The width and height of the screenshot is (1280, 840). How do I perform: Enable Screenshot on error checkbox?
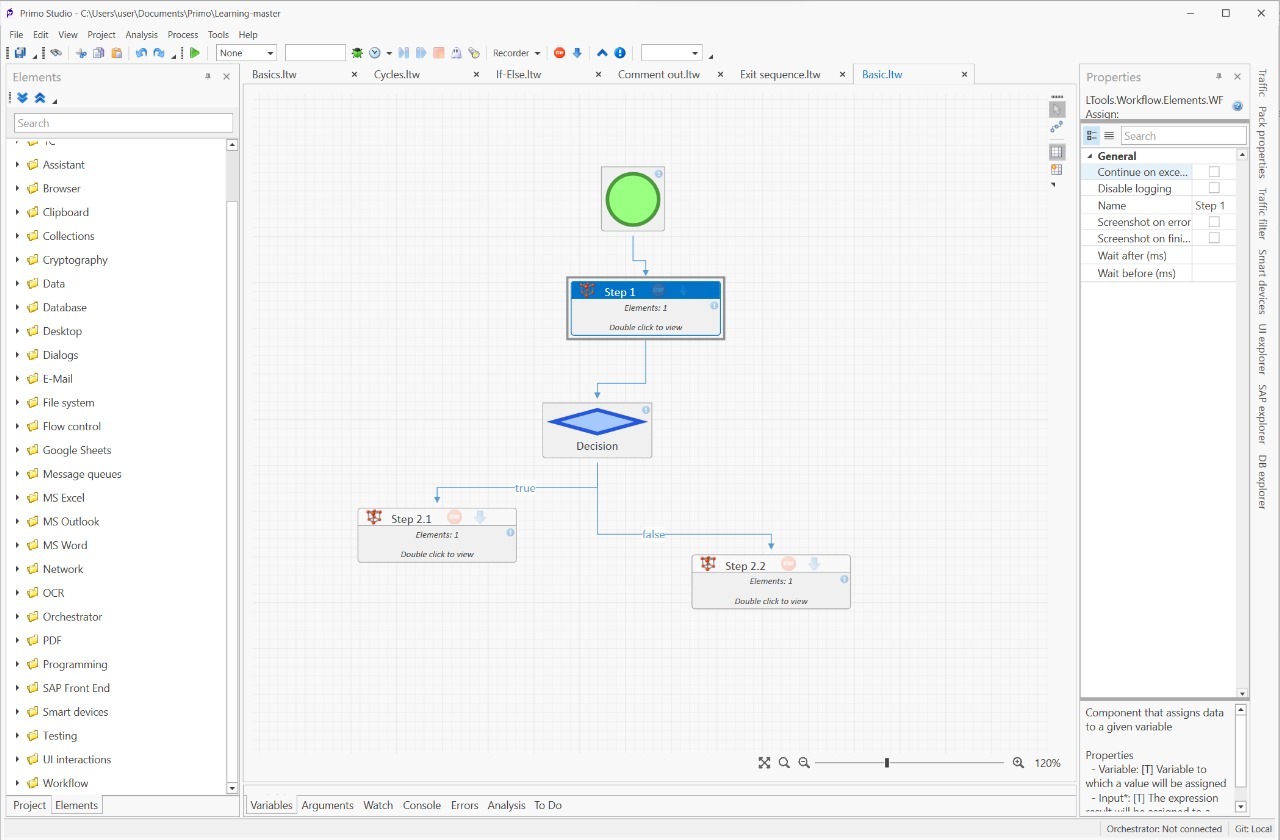click(x=1213, y=221)
